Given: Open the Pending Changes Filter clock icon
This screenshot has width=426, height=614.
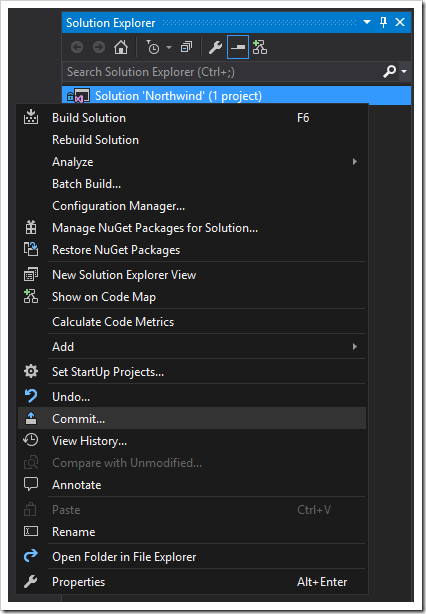Looking at the screenshot, I should [x=152, y=47].
